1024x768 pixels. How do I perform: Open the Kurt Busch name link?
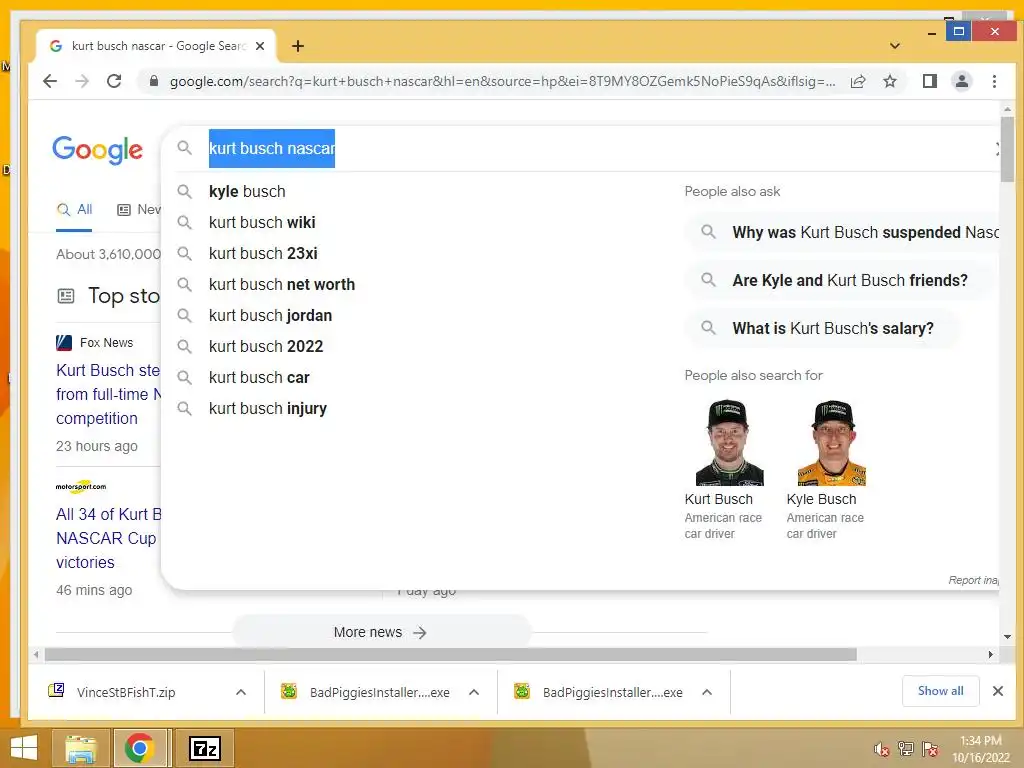[718, 499]
